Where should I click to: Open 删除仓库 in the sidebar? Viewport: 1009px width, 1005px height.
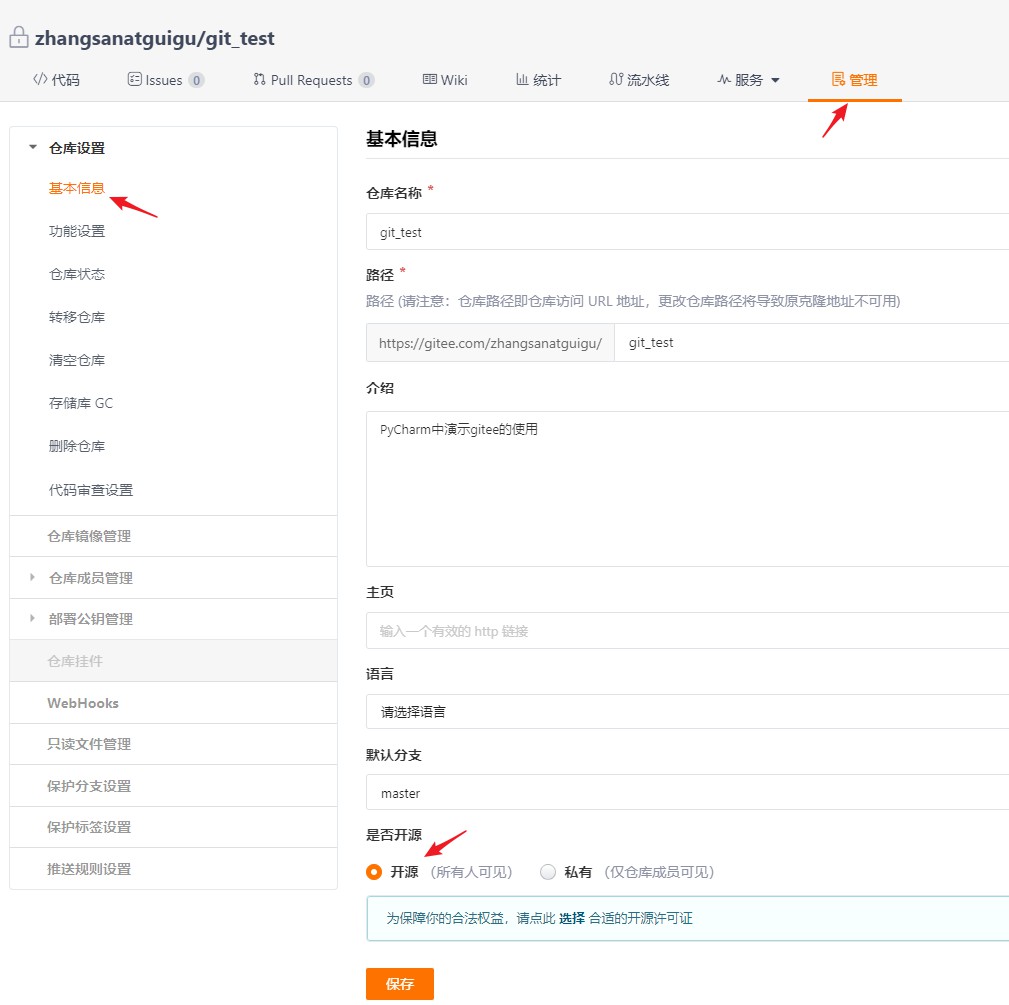tap(77, 447)
